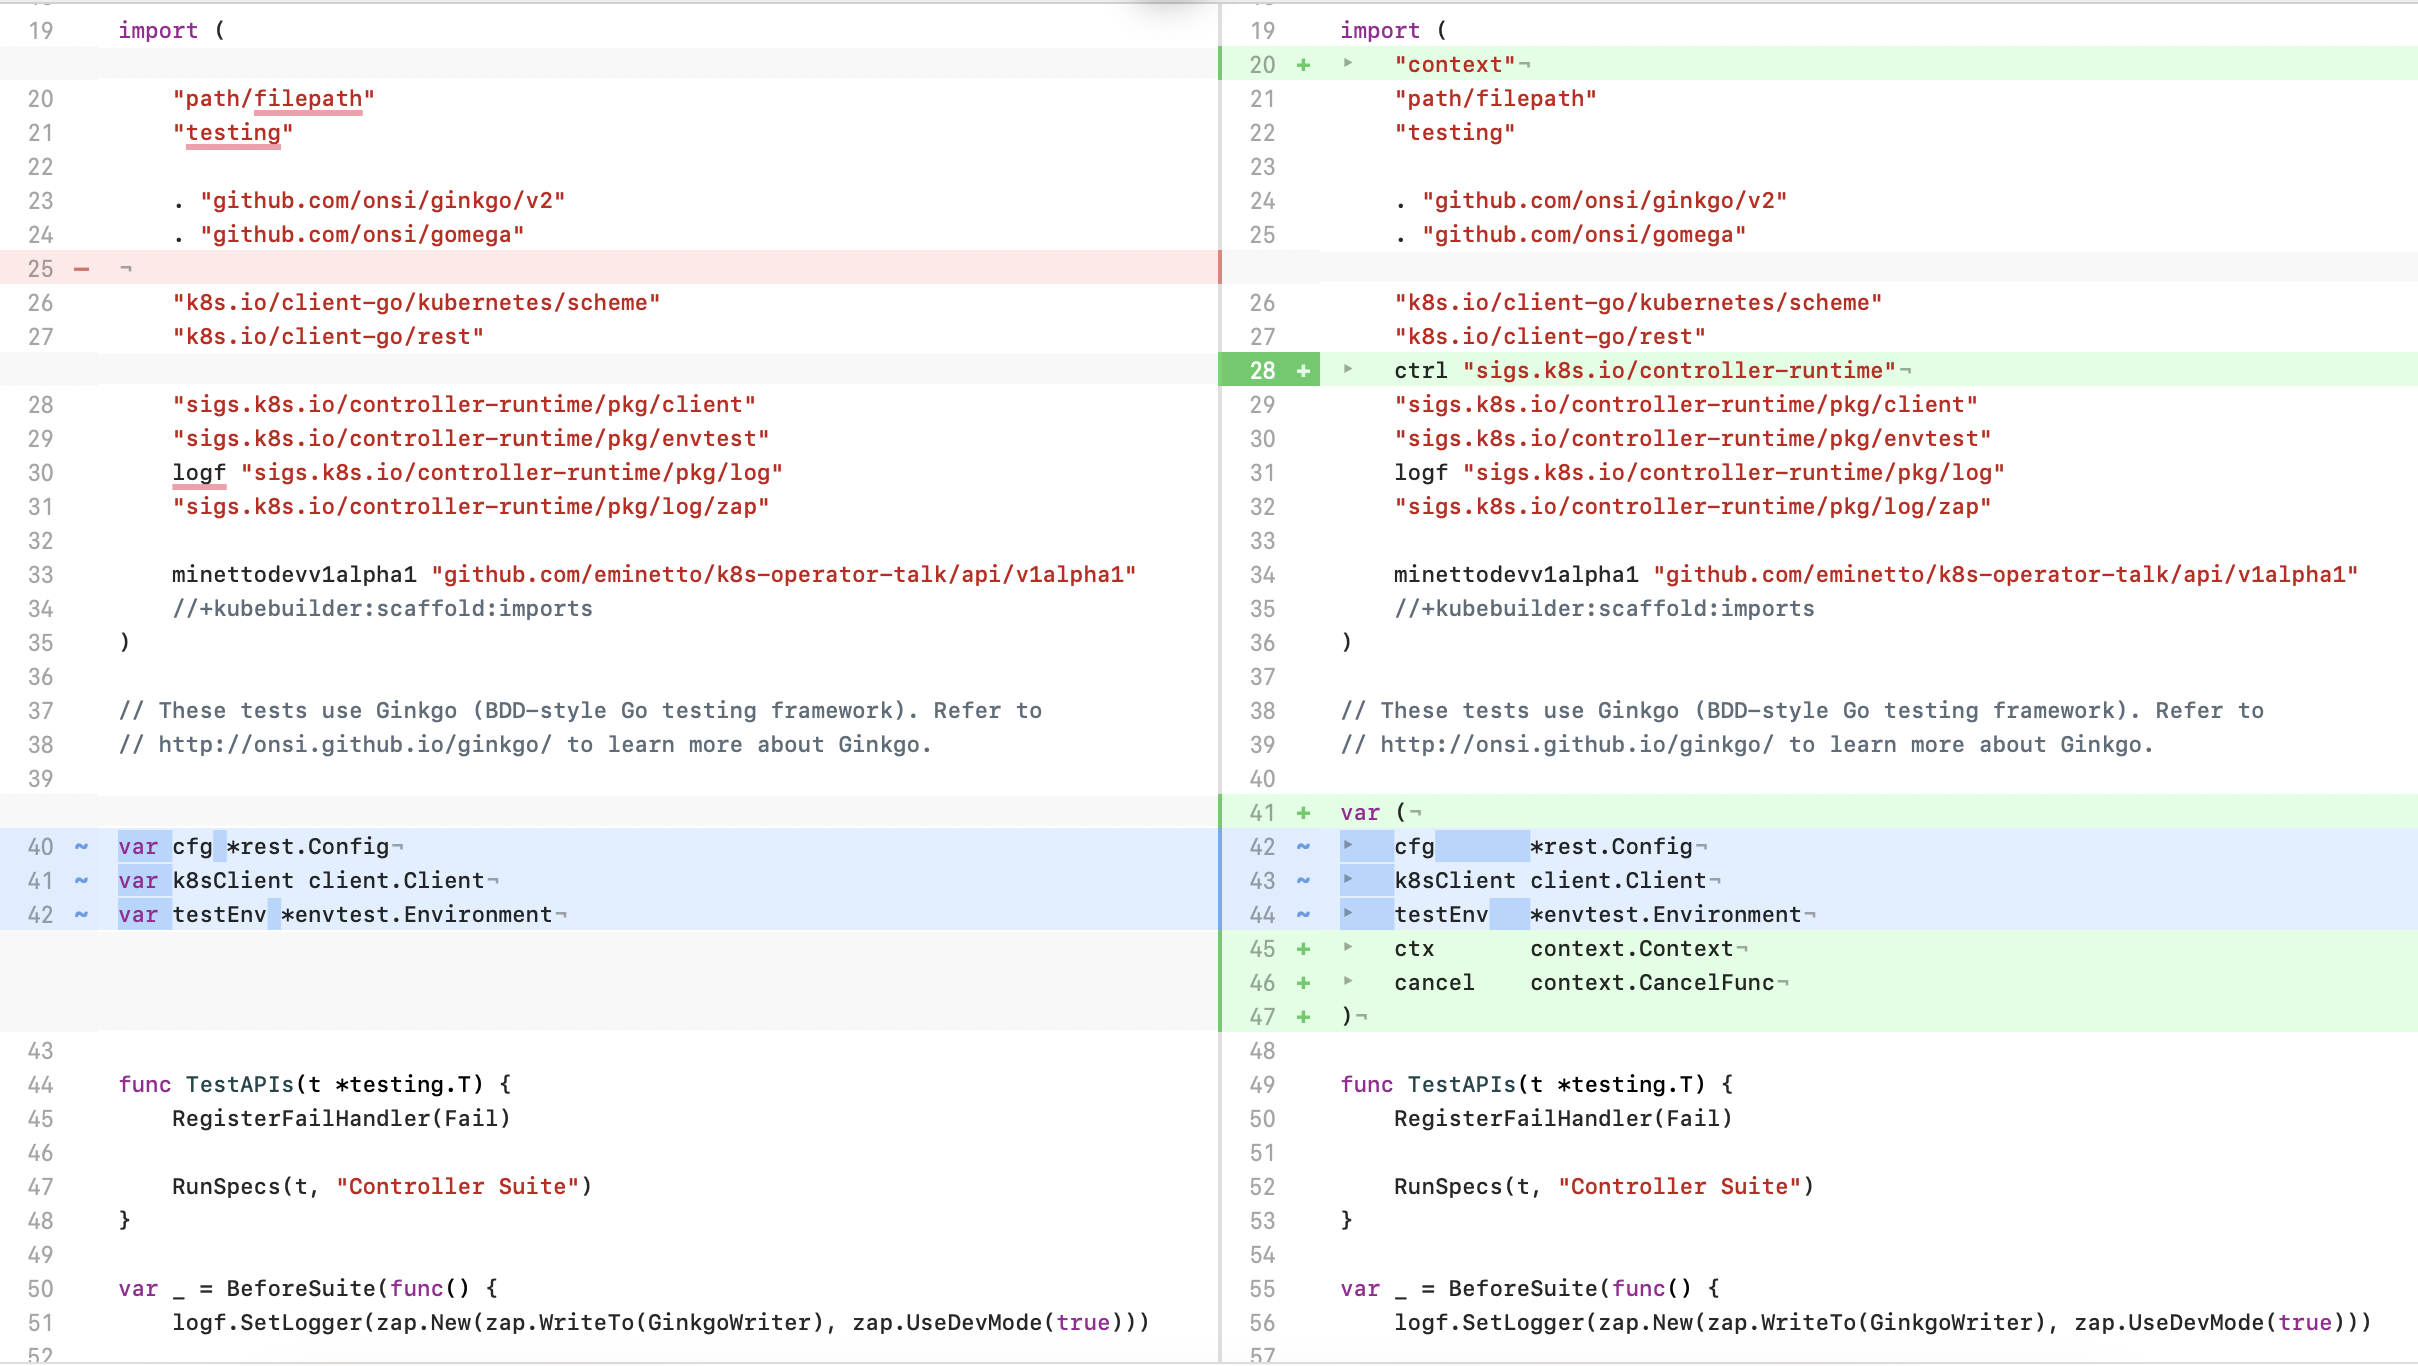The width and height of the screenshot is (2418, 1366).
Task: Click context.CancelFunc type on right line 46
Action: tap(1652, 983)
